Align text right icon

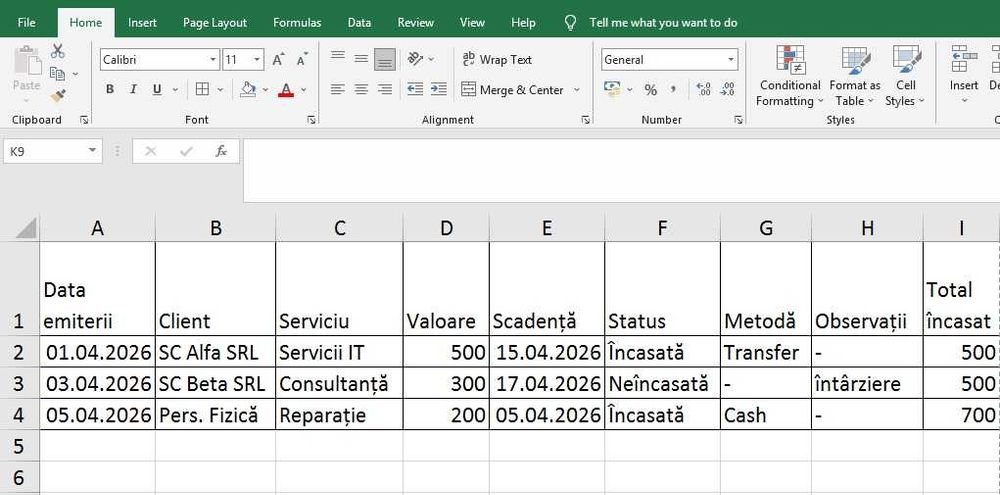click(385, 89)
